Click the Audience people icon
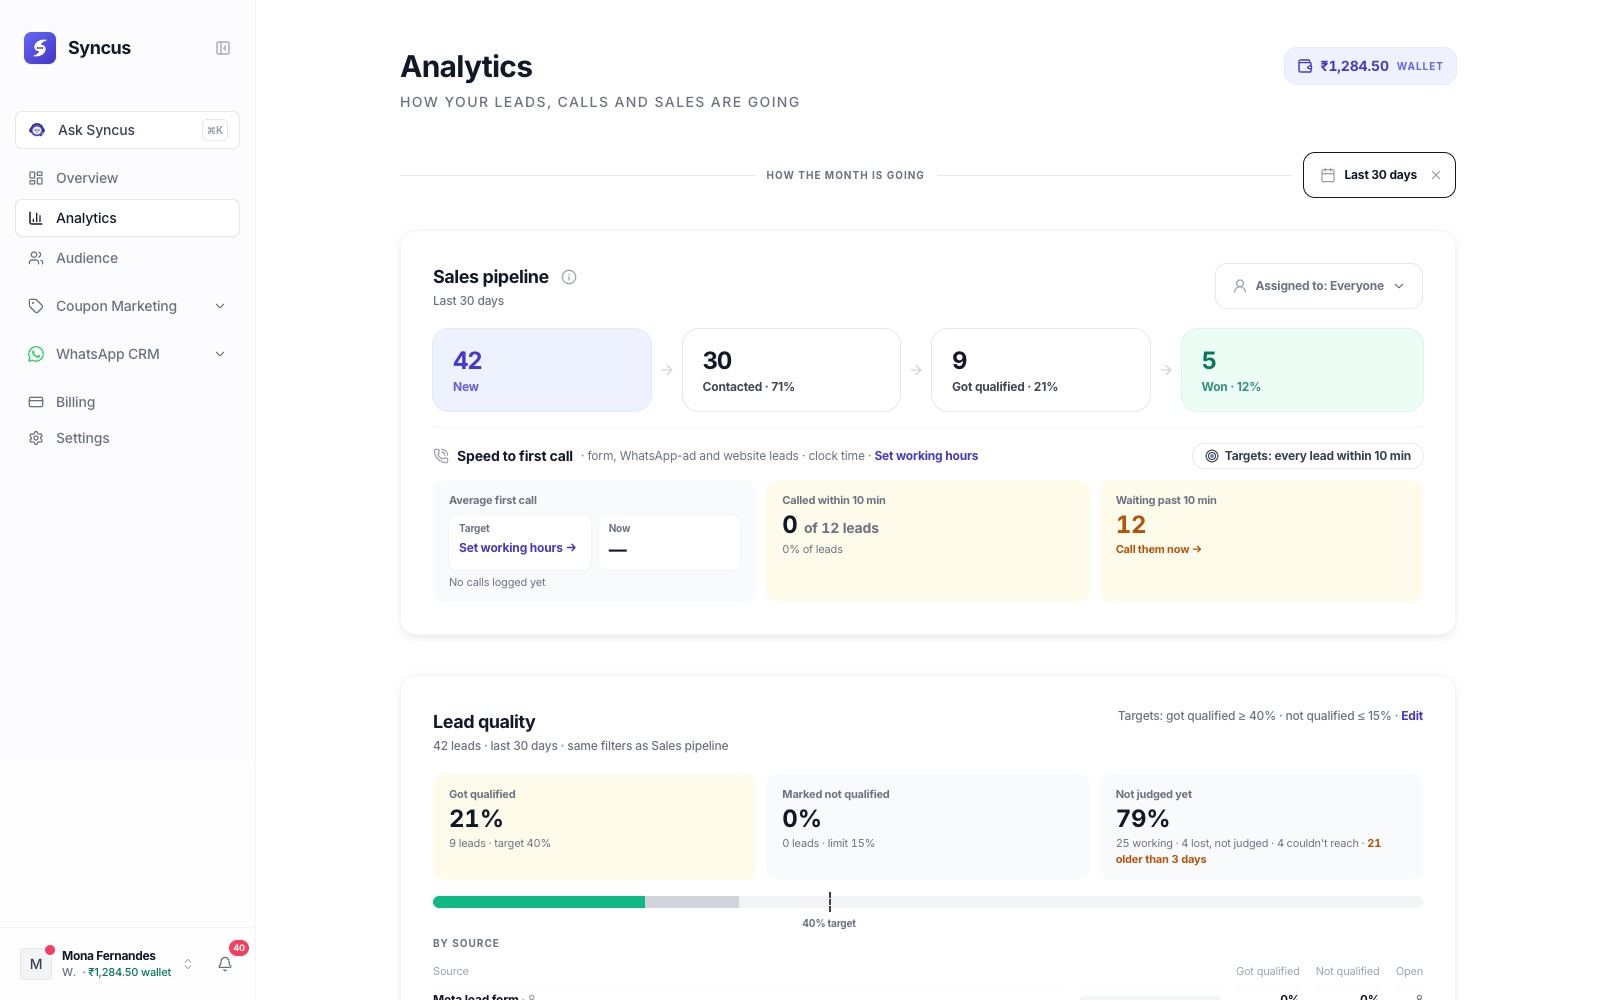Image resolution: width=1600 pixels, height=1000 pixels. (x=36, y=258)
